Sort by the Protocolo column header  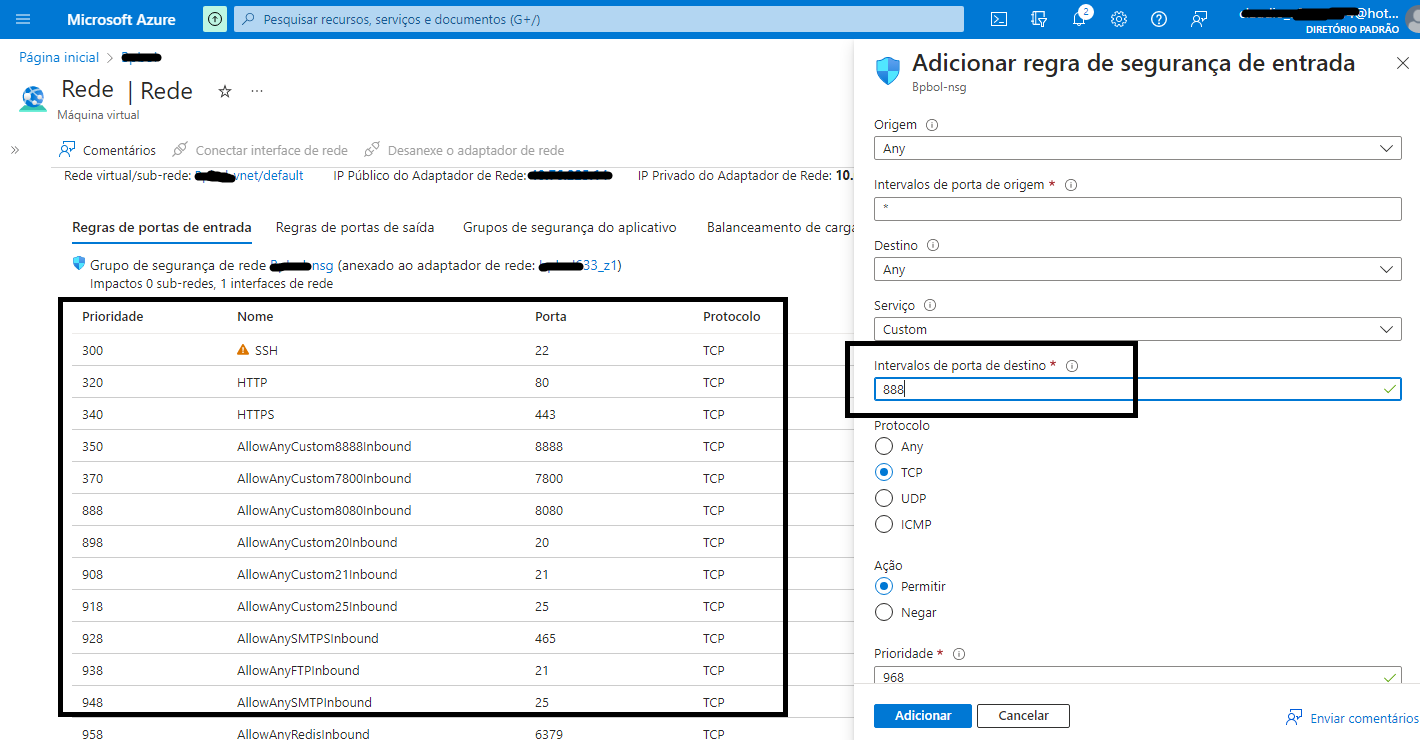(x=732, y=316)
